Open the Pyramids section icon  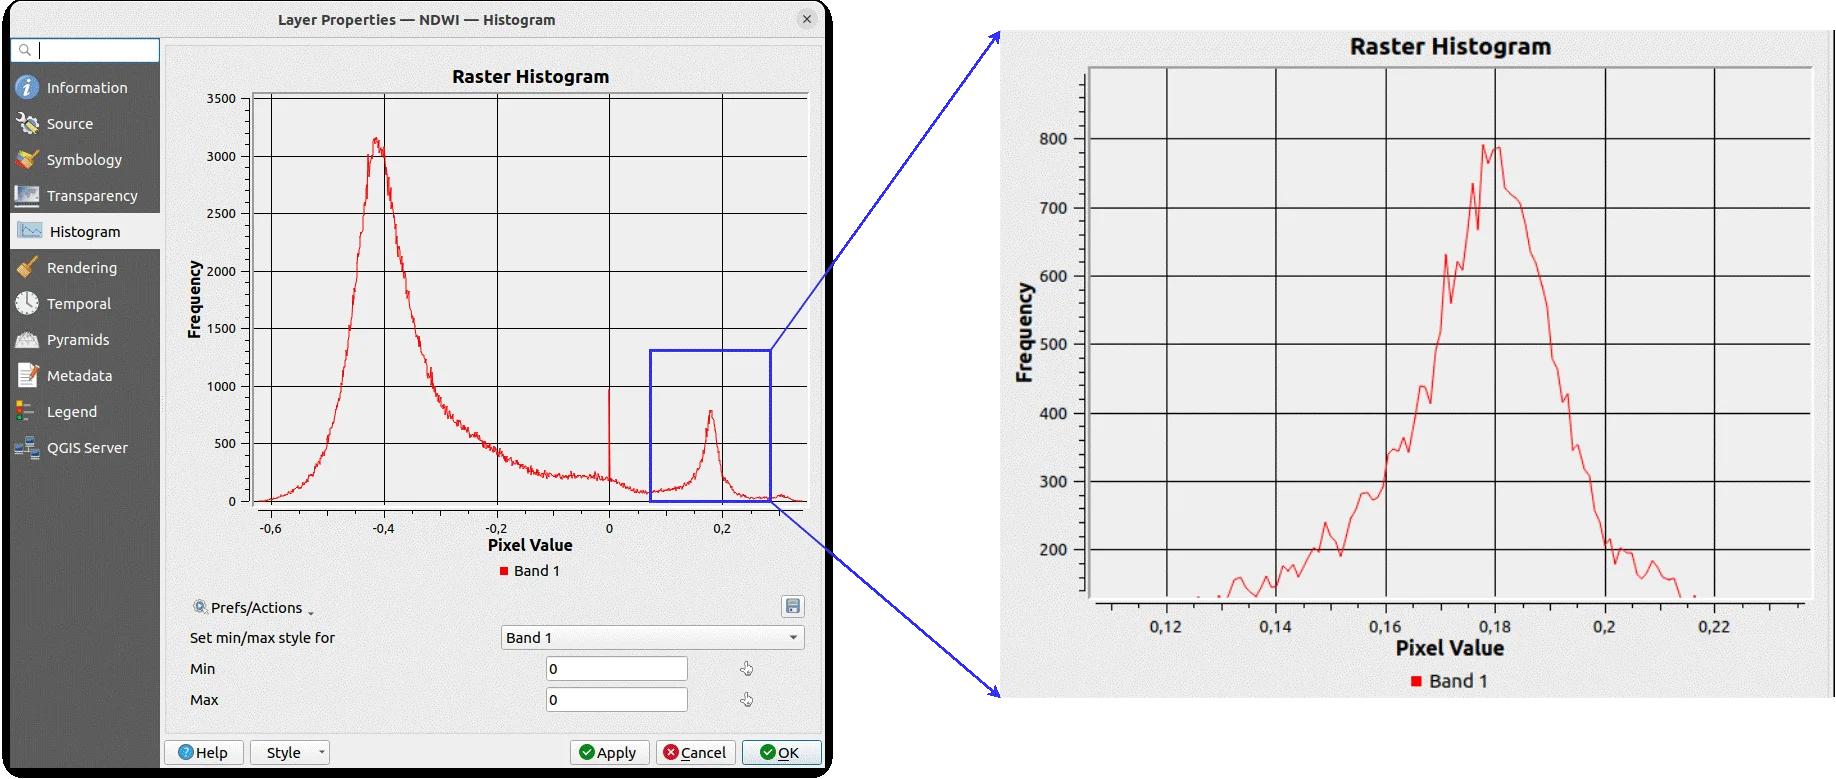27,340
